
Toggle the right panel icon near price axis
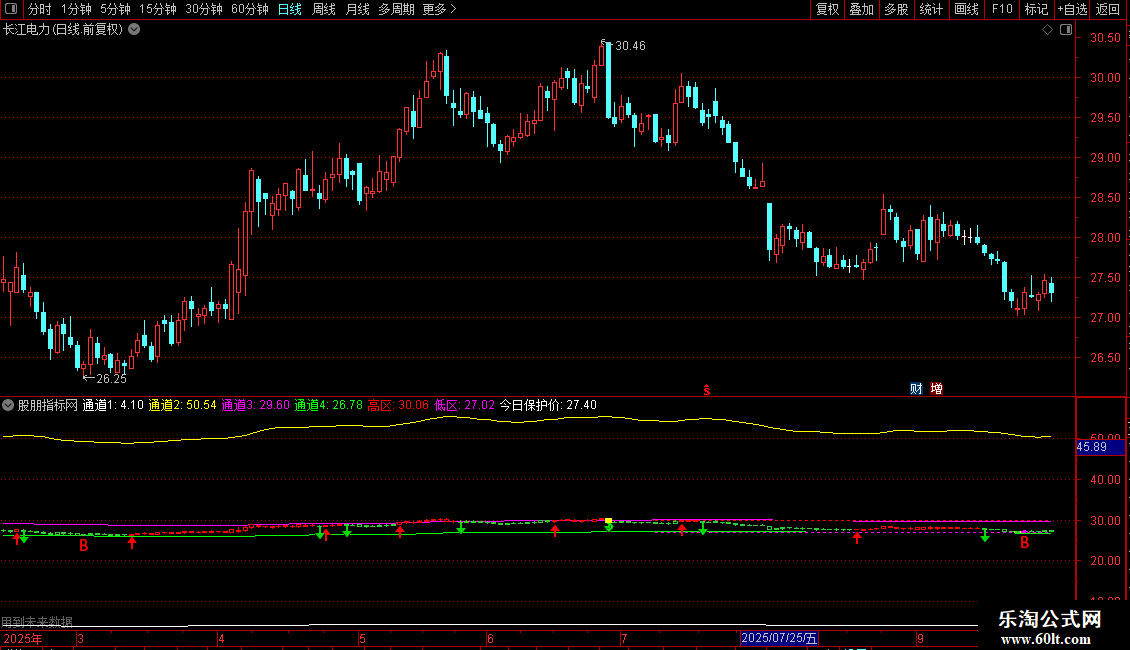pos(1066,30)
